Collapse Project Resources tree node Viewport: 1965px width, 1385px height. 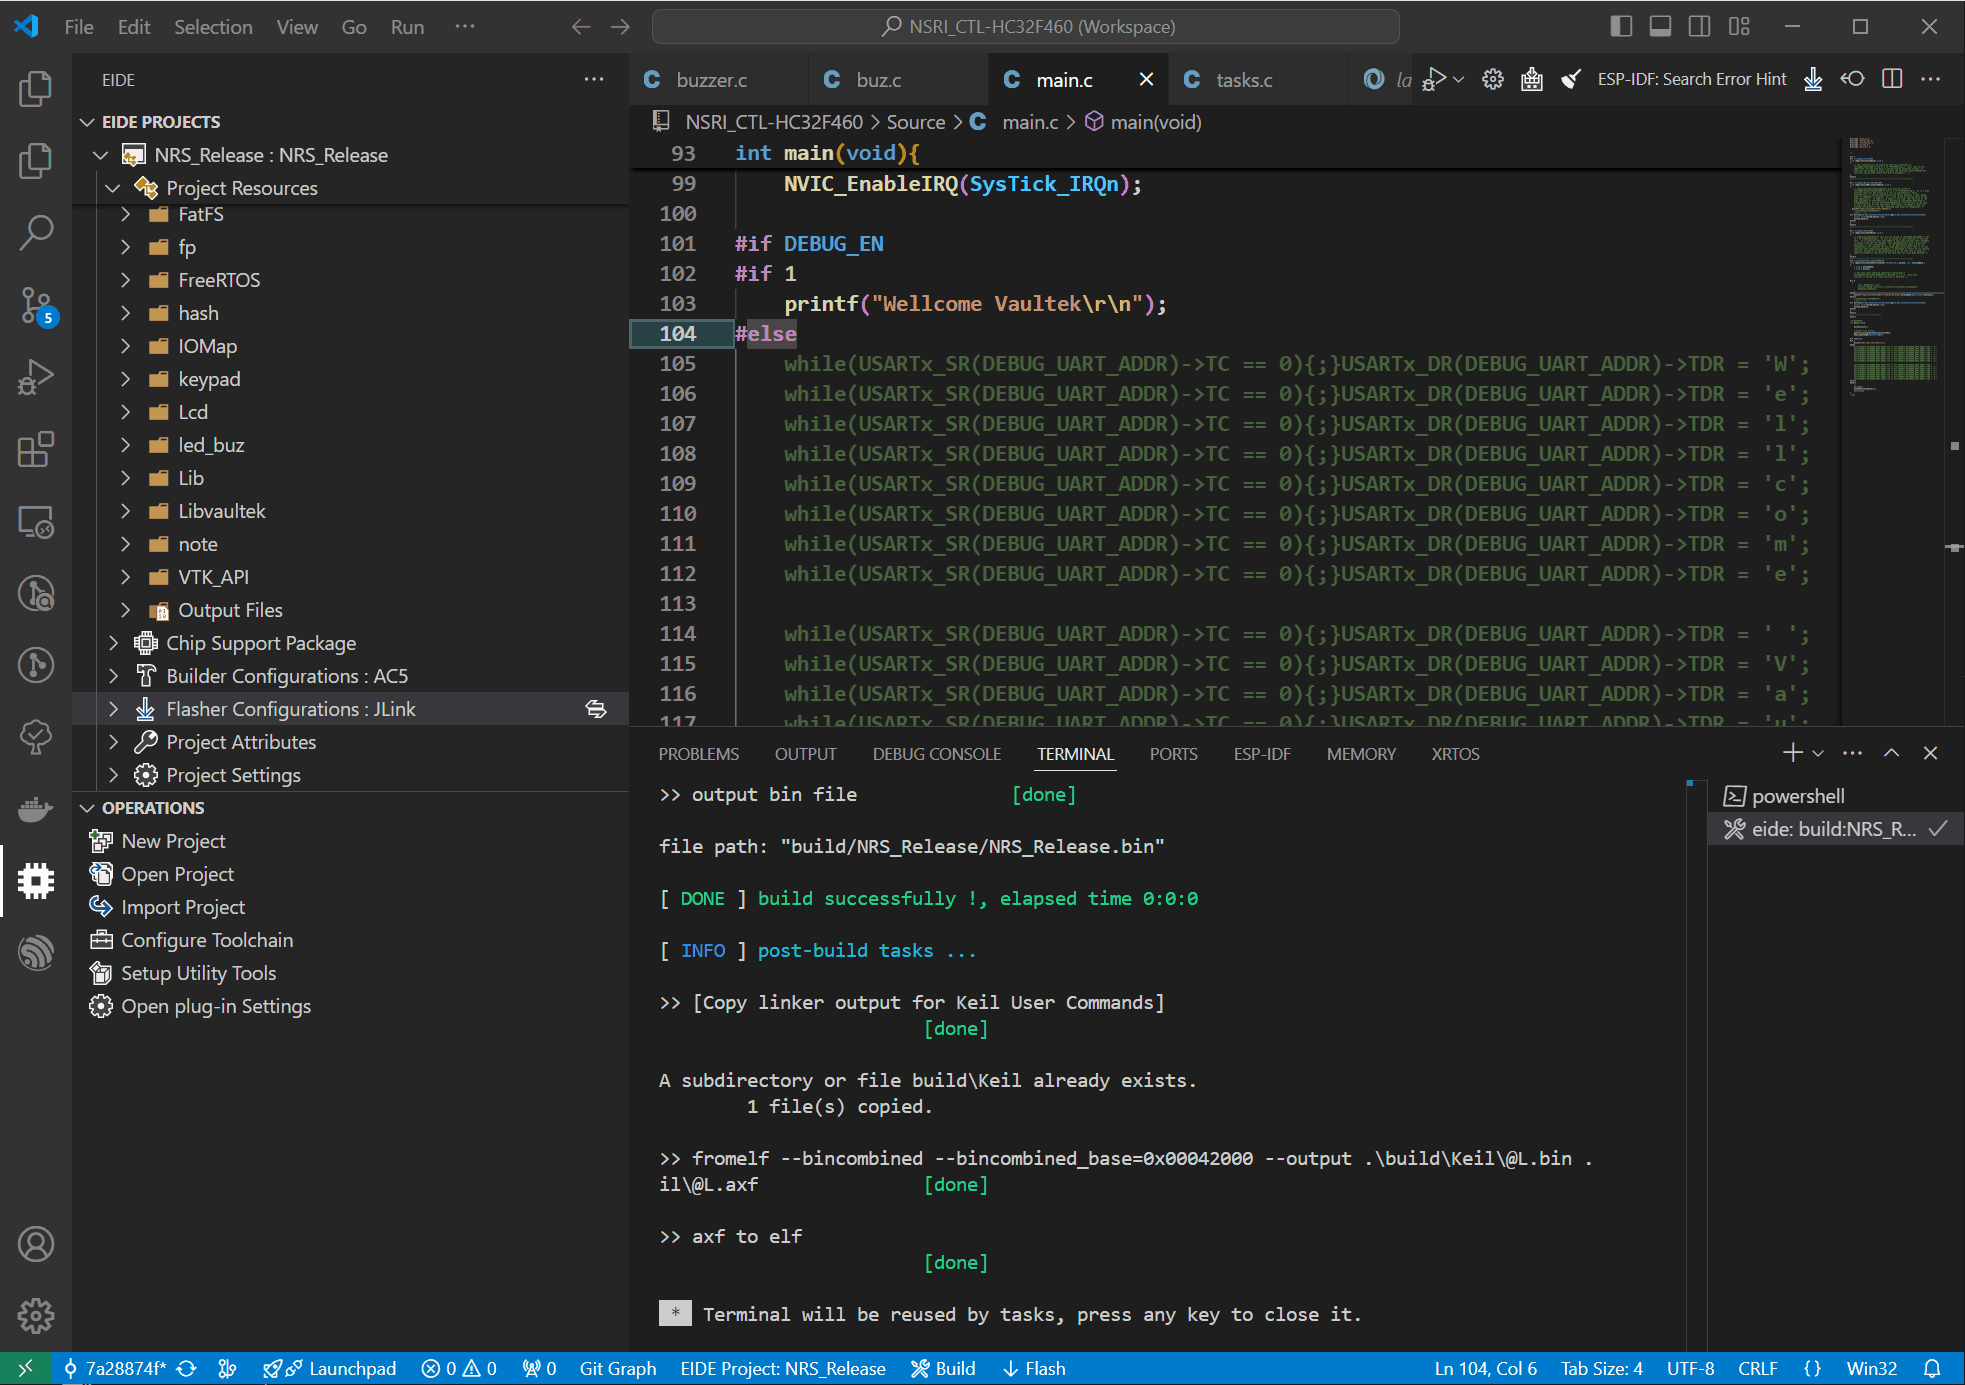[x=112, y=188]
